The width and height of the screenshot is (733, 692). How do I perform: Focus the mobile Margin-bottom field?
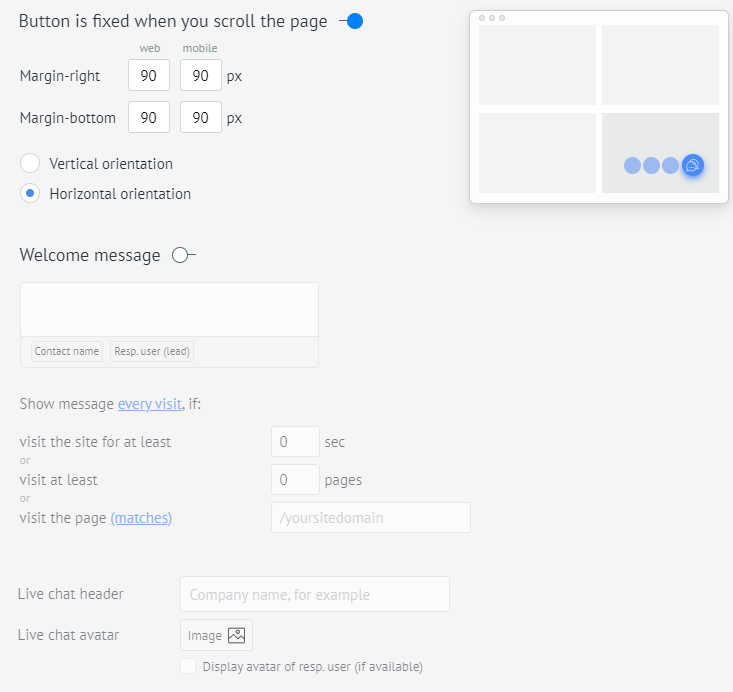coord(201,117)
